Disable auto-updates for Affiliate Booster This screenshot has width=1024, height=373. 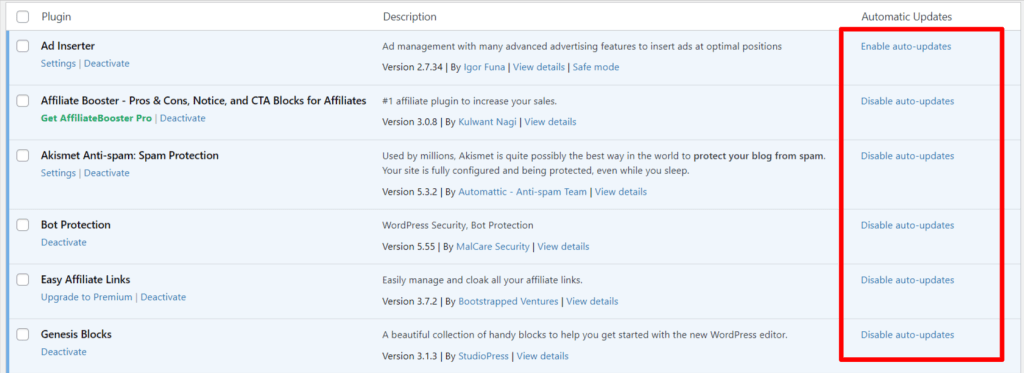(907, 101)
